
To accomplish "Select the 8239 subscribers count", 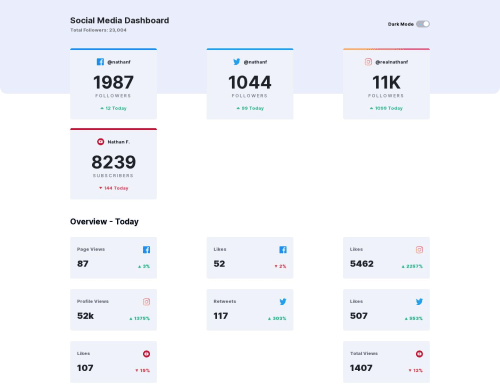I will point(113,162).
